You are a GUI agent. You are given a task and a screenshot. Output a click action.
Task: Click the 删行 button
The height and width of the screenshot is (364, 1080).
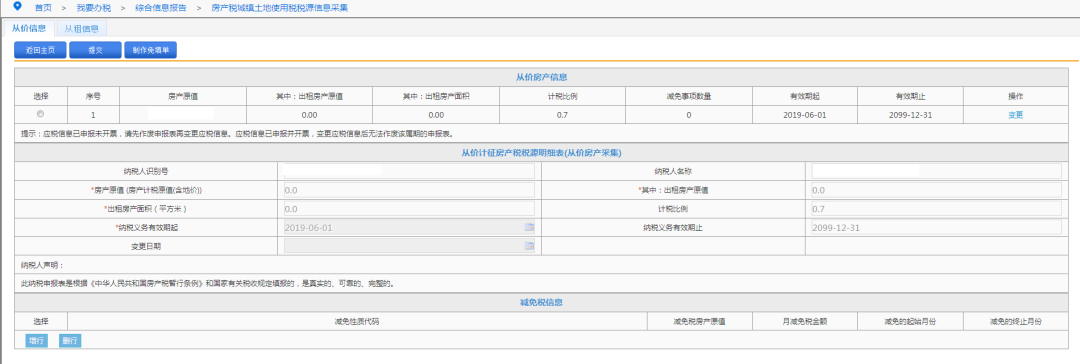pyautogui.click(x=70, y=341)
